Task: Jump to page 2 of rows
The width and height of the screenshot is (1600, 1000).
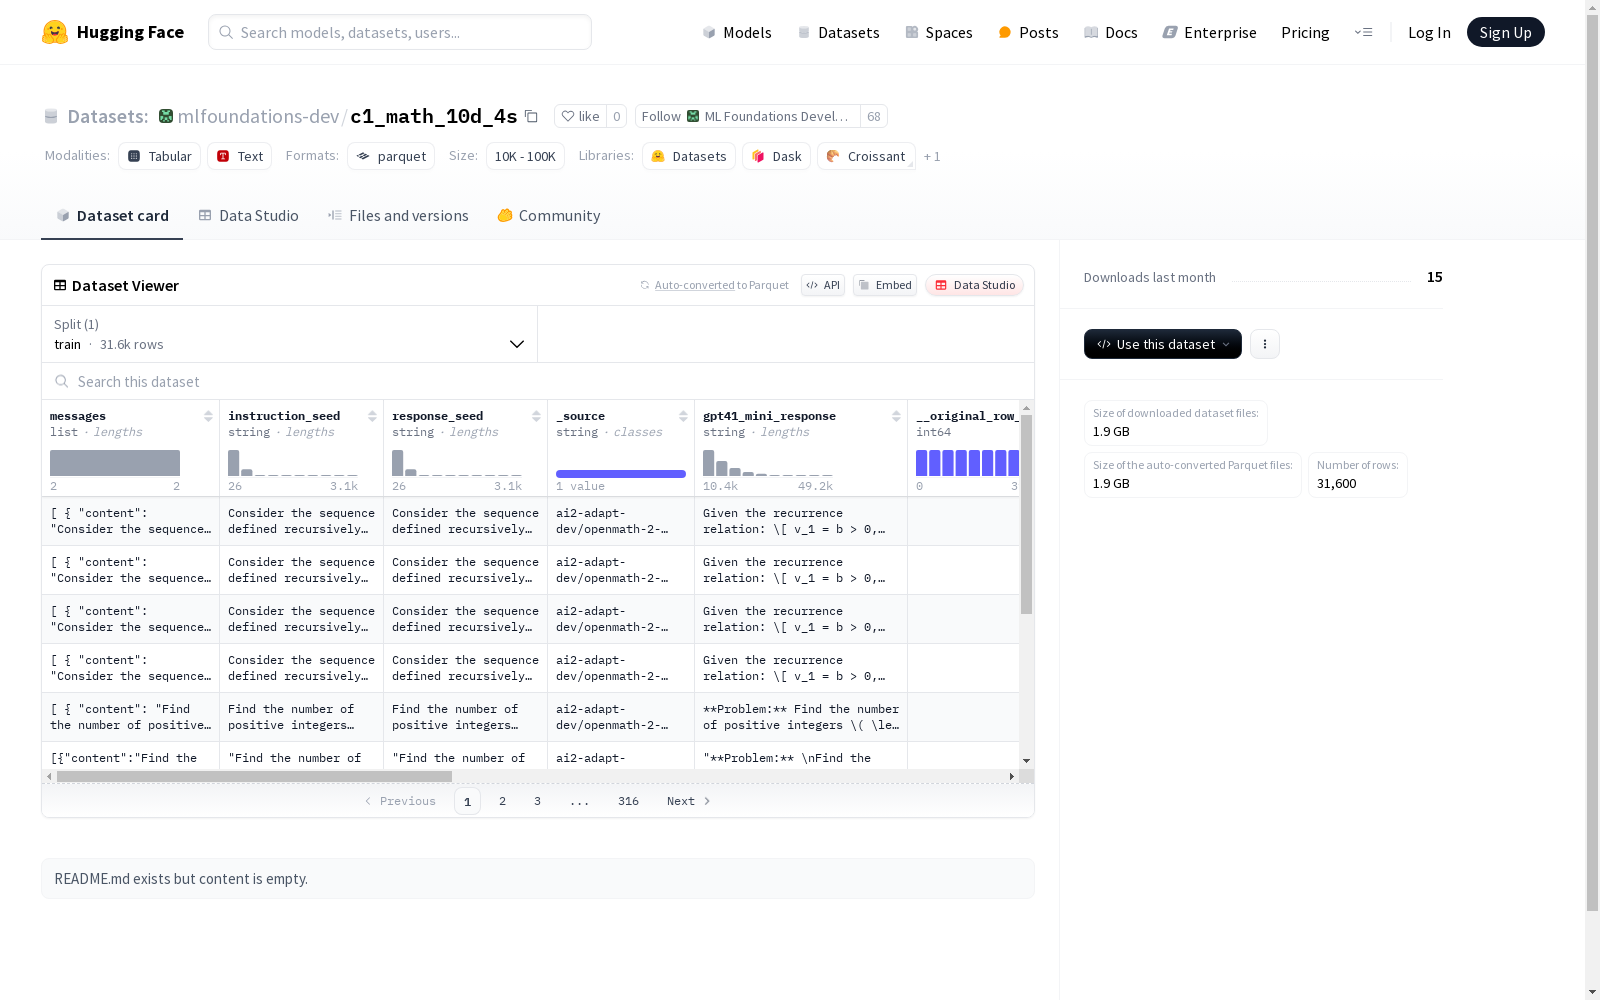Action: tap(502, 801)
